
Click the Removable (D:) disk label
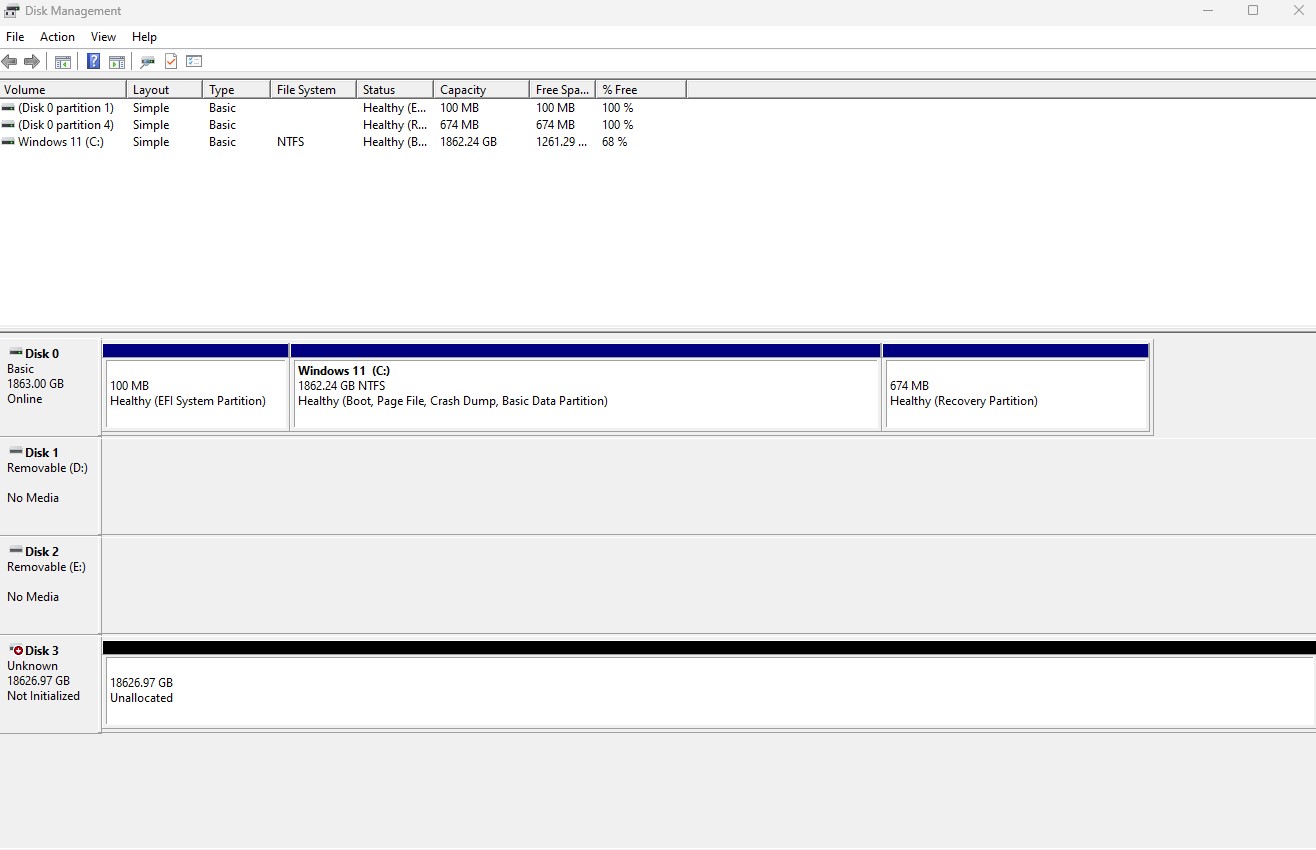tap(46, 468)
